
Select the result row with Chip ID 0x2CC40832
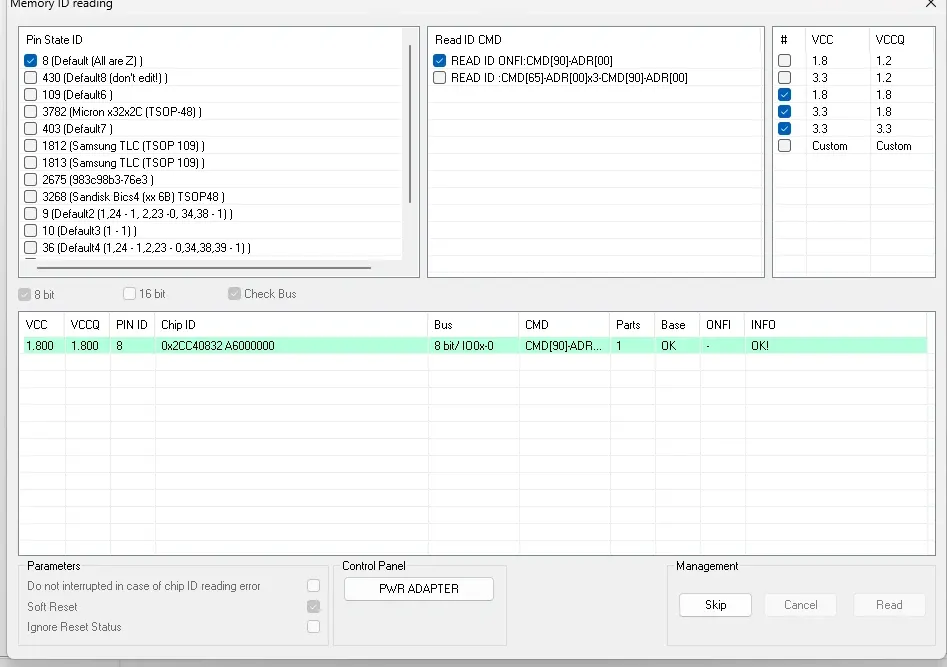pyautogui.click(x=475, y=346)
